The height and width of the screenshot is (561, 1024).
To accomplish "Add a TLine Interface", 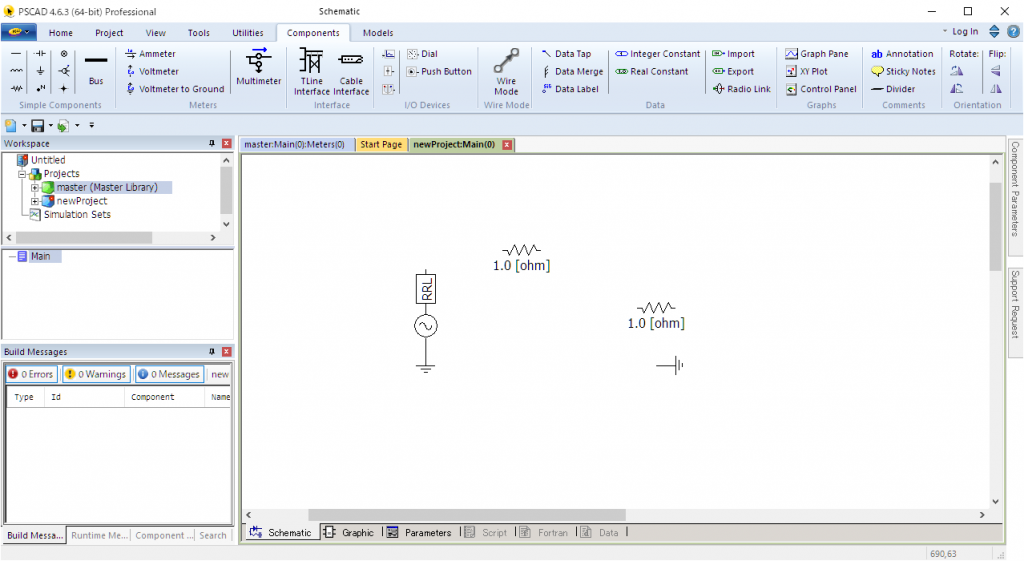I will [x=312, y=72].
